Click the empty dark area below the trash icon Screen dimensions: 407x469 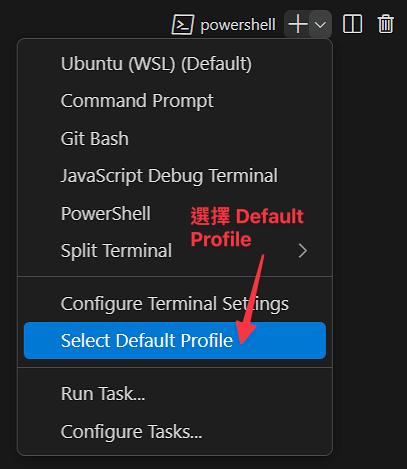point(370,233)
